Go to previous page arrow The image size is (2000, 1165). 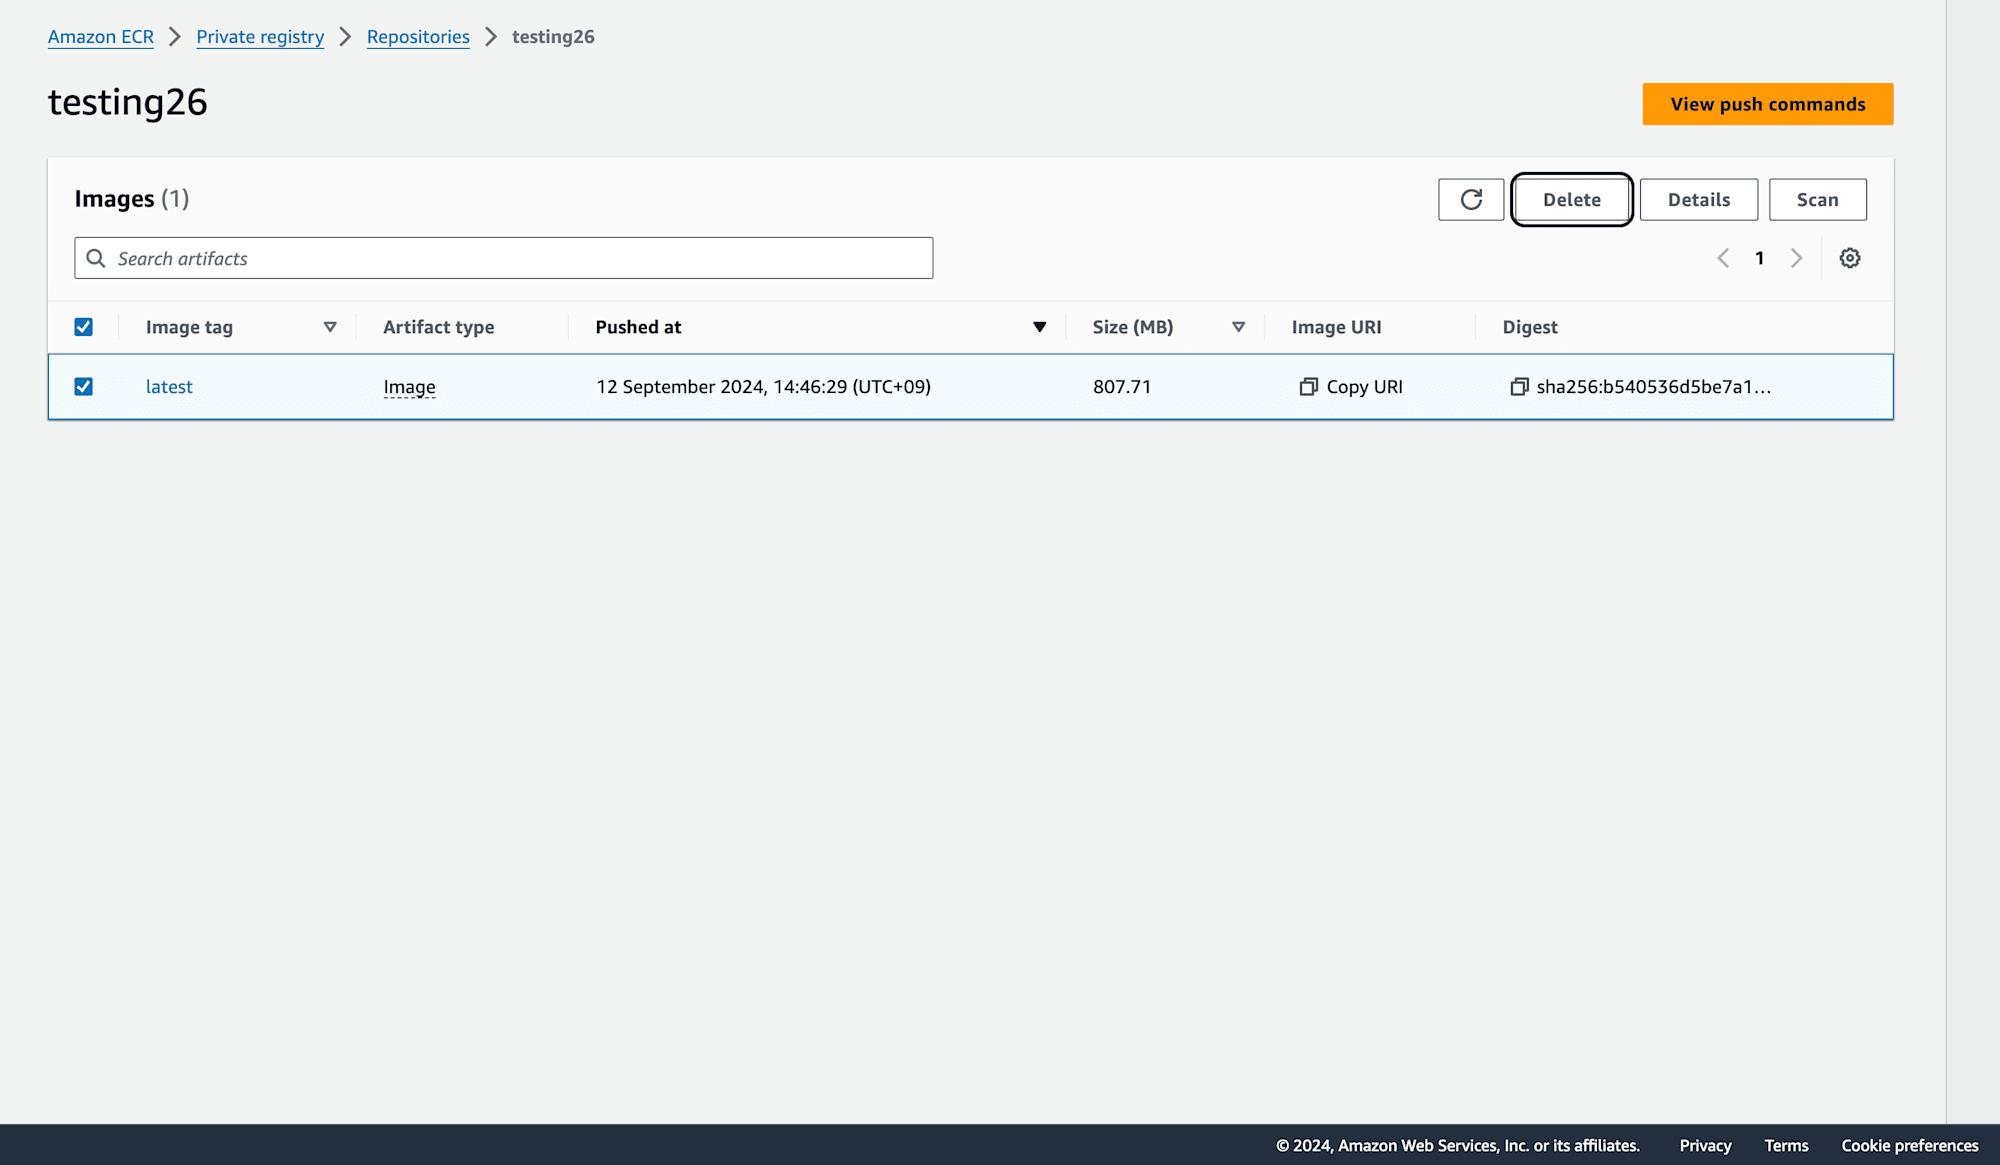1723,258
